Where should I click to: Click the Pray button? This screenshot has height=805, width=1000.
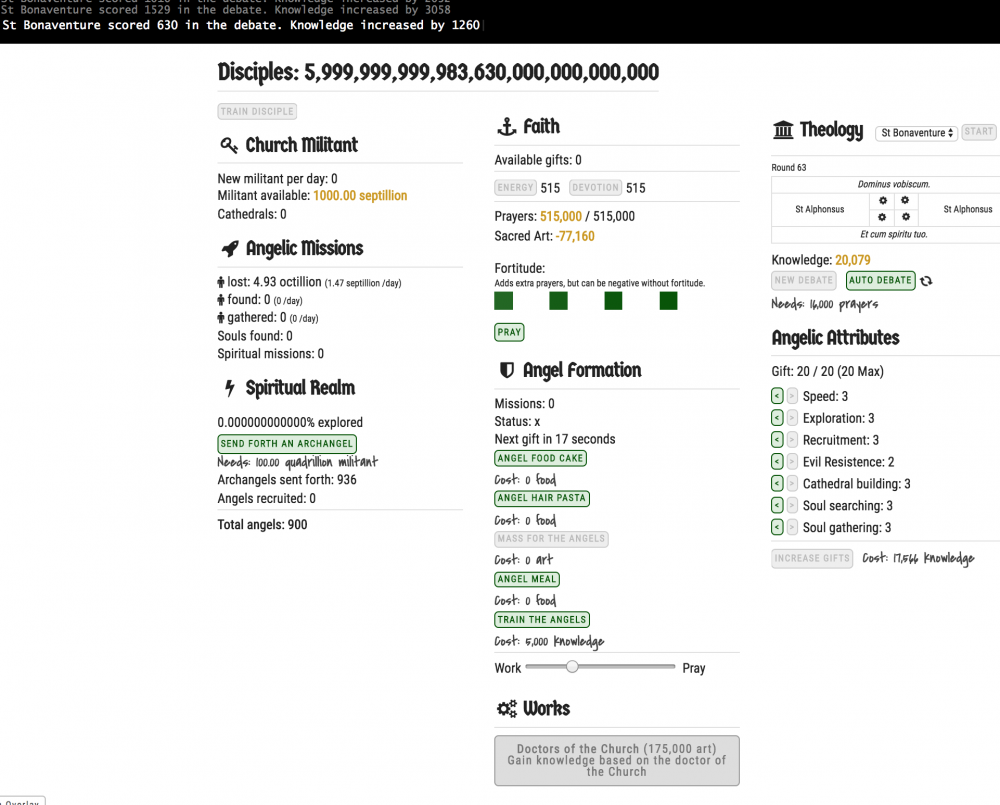(x=509, y=332)
